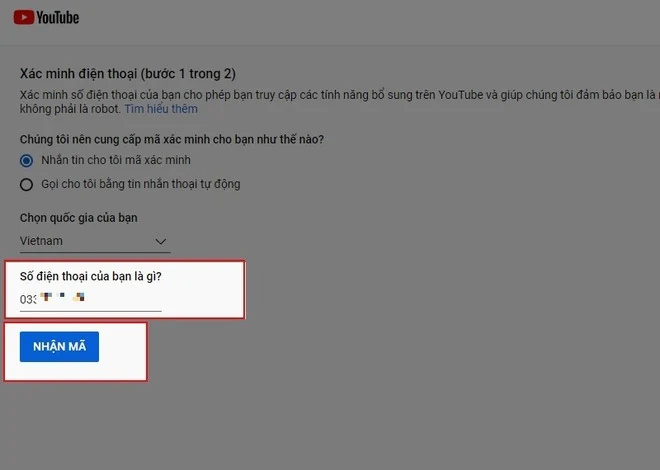The height and width of the screenshot is (470, 660).
Task: Open the Vietnam country dropdown
Action: [x=95, y=241]
